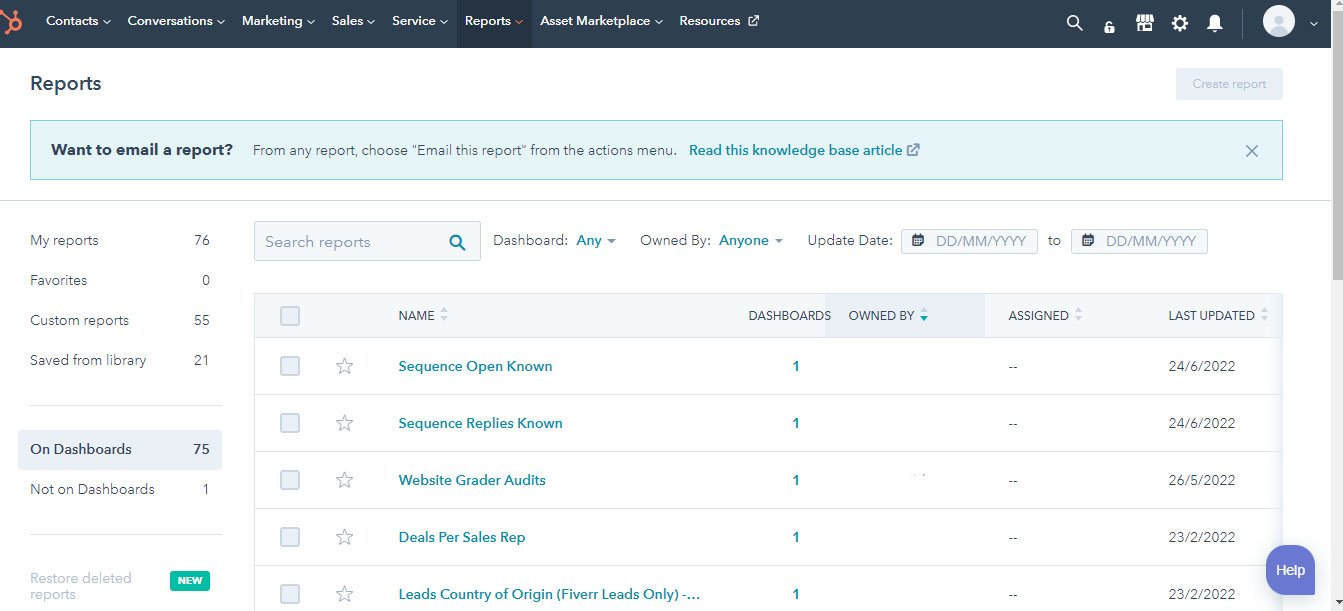Image resolution: width=1343 pixels, height=611 pixels.
Task: Click the search icon in report search bar
Action: 457,241
